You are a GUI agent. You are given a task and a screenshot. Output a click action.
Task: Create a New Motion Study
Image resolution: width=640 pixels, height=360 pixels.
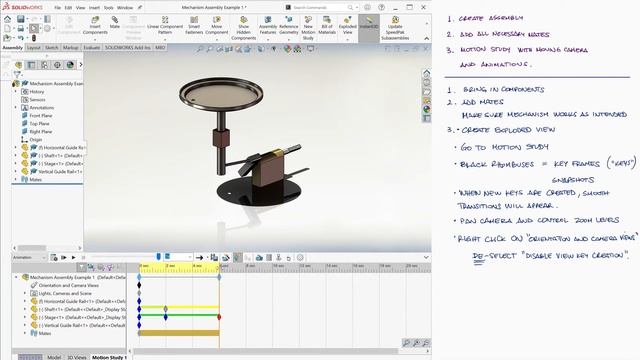pyautogui.click(x=308, y=28)
